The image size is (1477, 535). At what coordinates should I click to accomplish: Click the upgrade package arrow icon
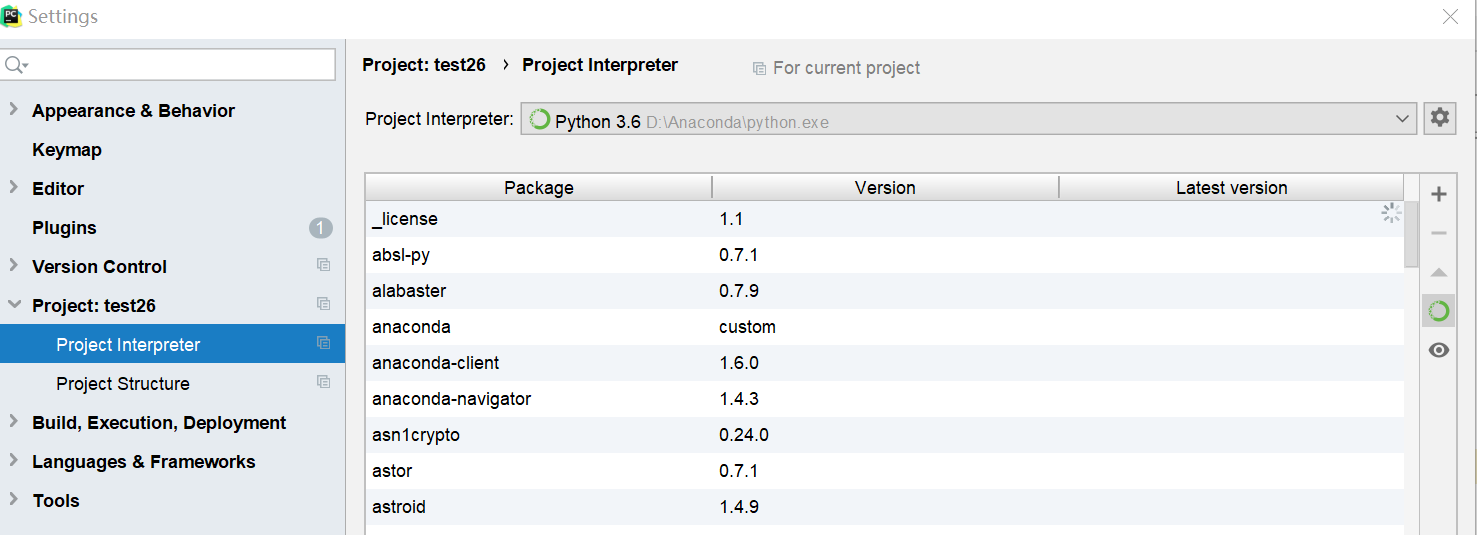[1439, 272]
